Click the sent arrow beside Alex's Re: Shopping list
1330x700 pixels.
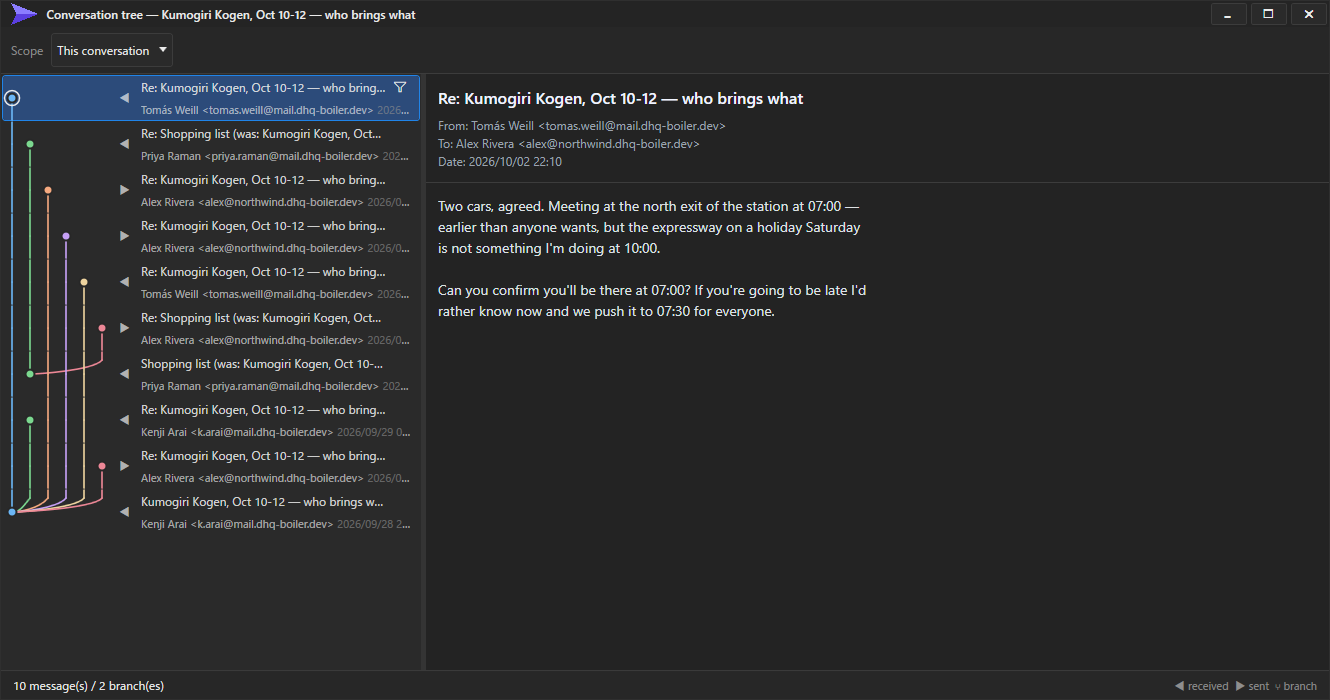(x=124, y=328)
